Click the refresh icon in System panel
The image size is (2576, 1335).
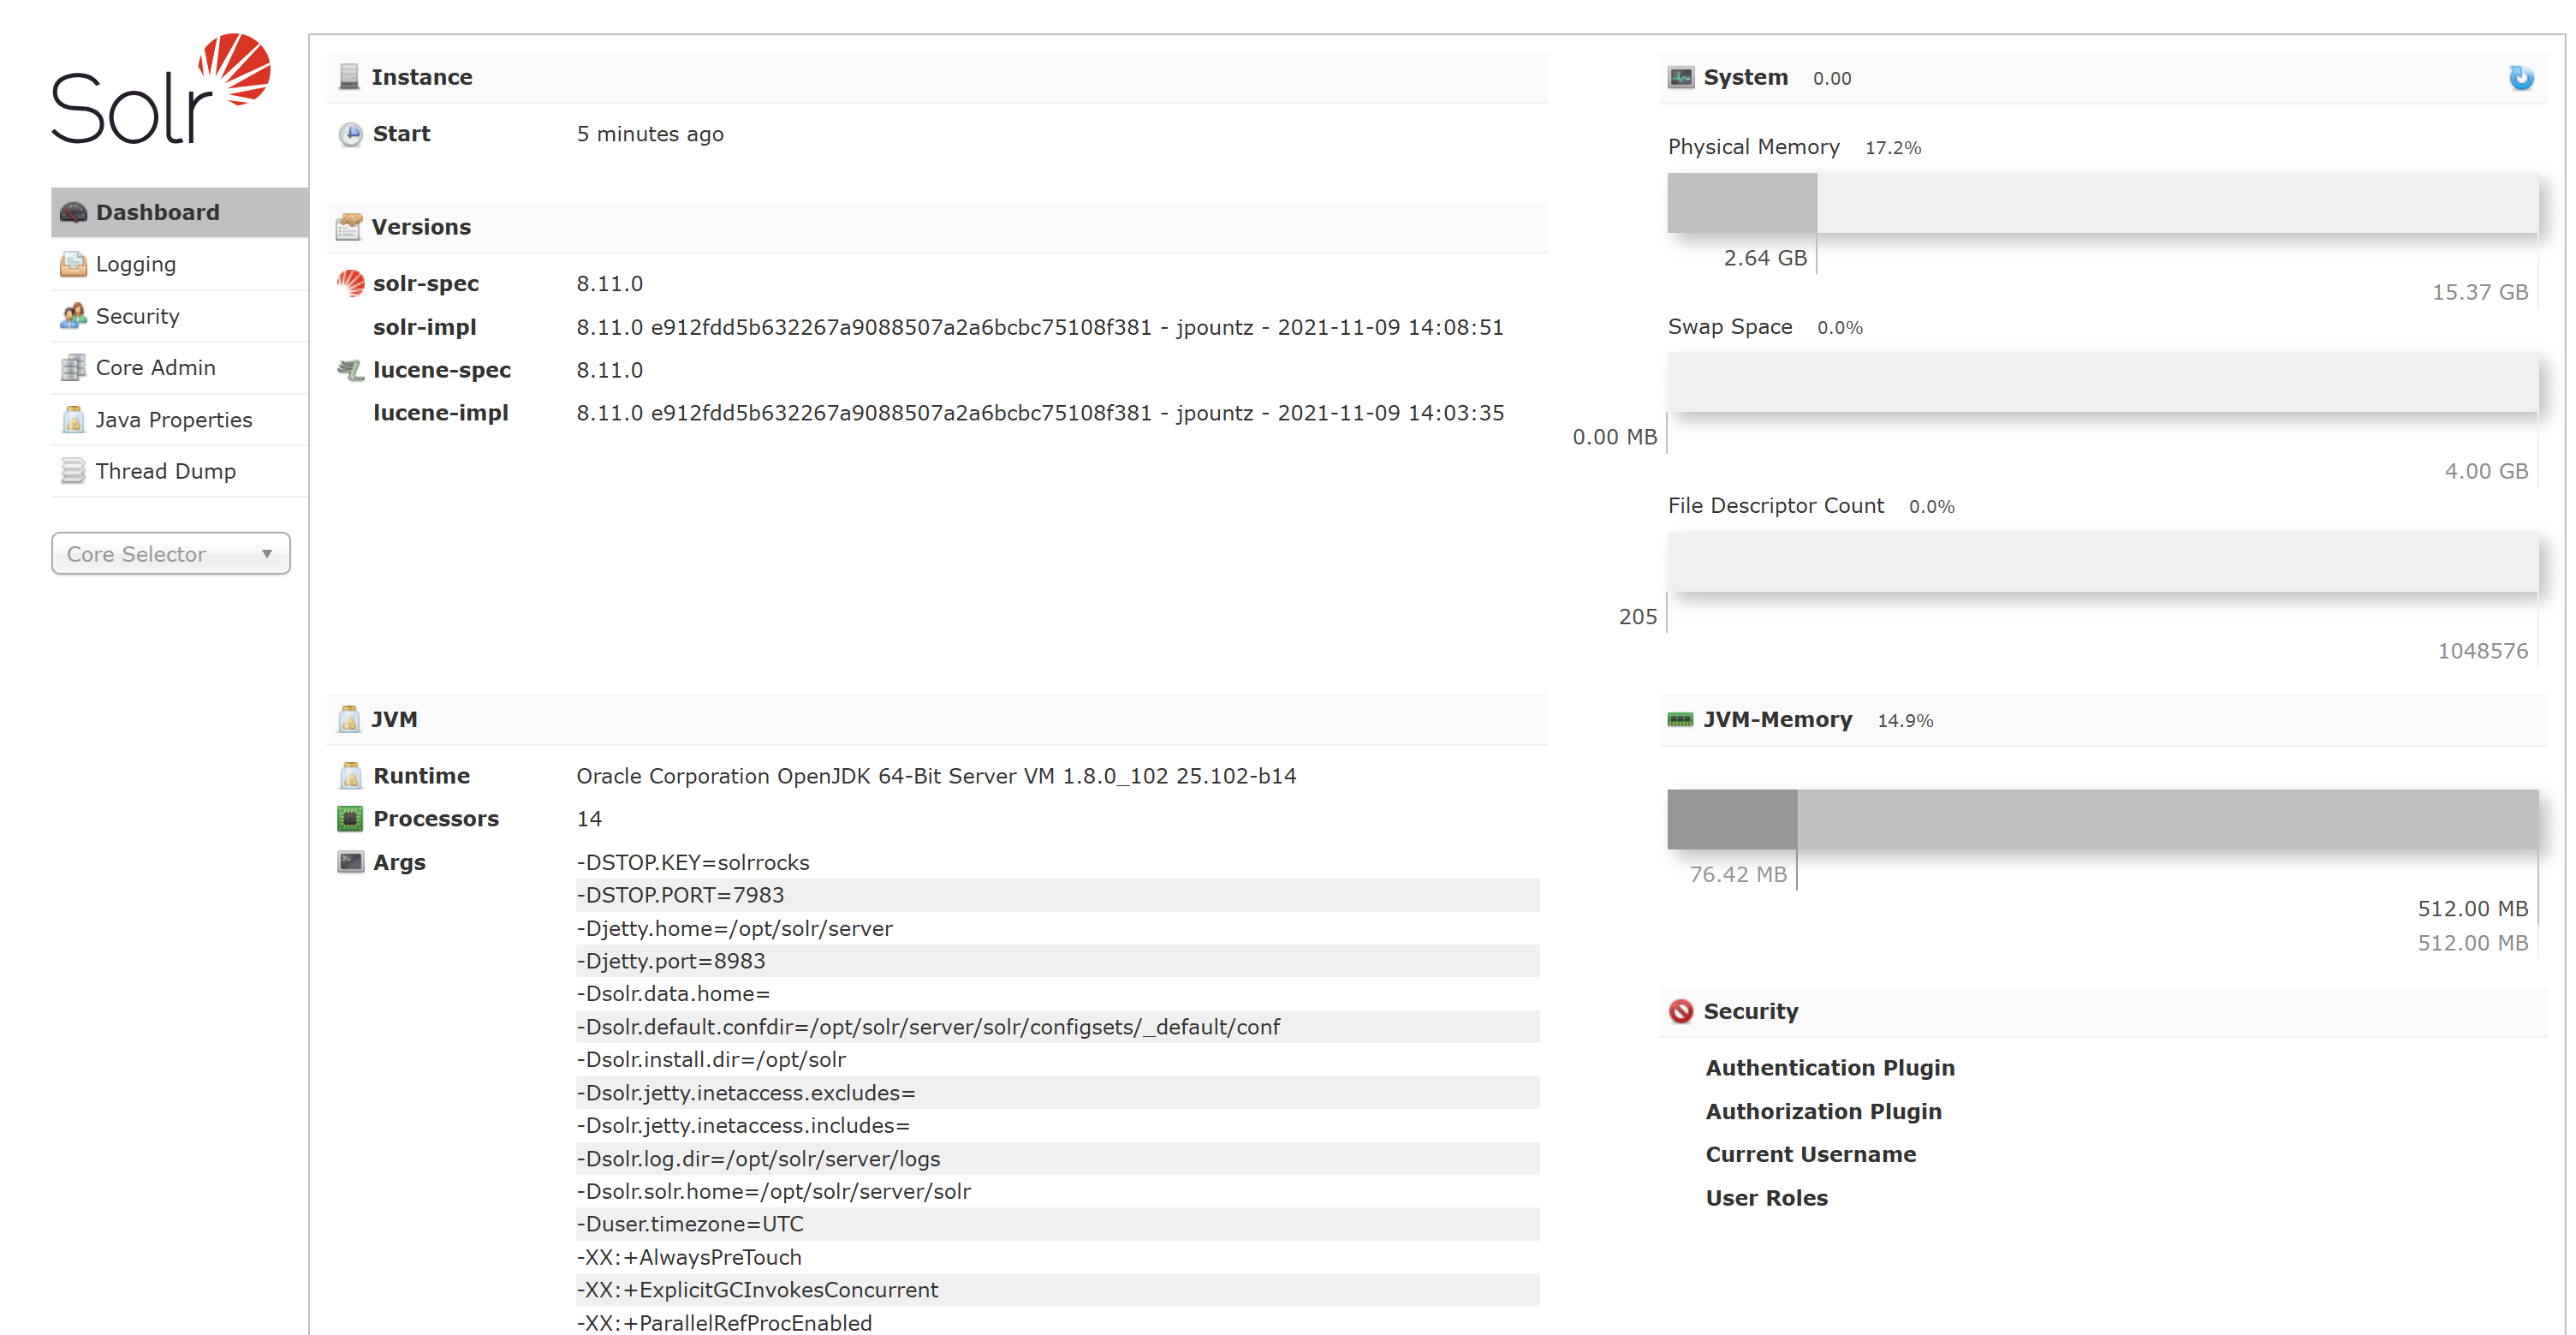(2521, 77)
